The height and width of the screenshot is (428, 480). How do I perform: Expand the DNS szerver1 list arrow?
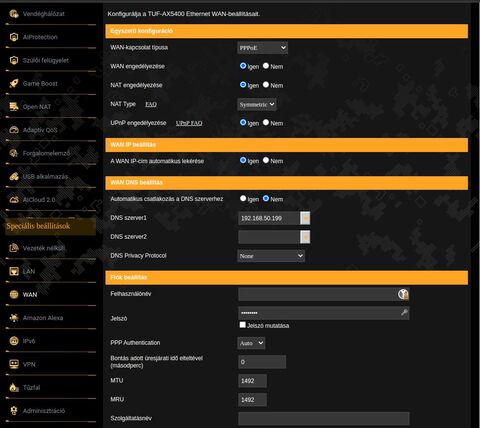click(x=305, y=218)
